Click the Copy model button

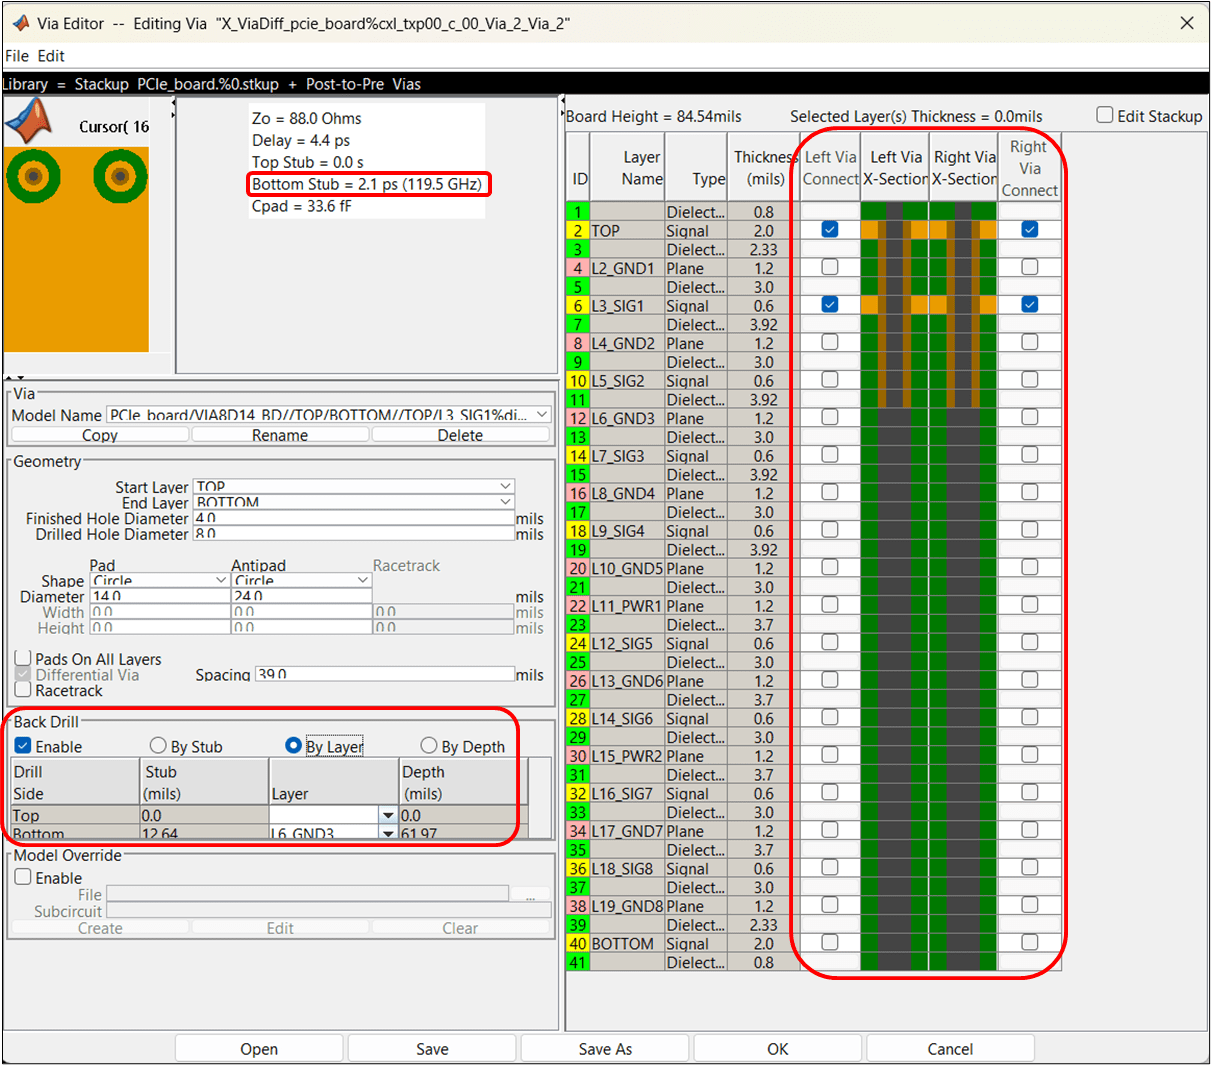[x=100, y=435]
